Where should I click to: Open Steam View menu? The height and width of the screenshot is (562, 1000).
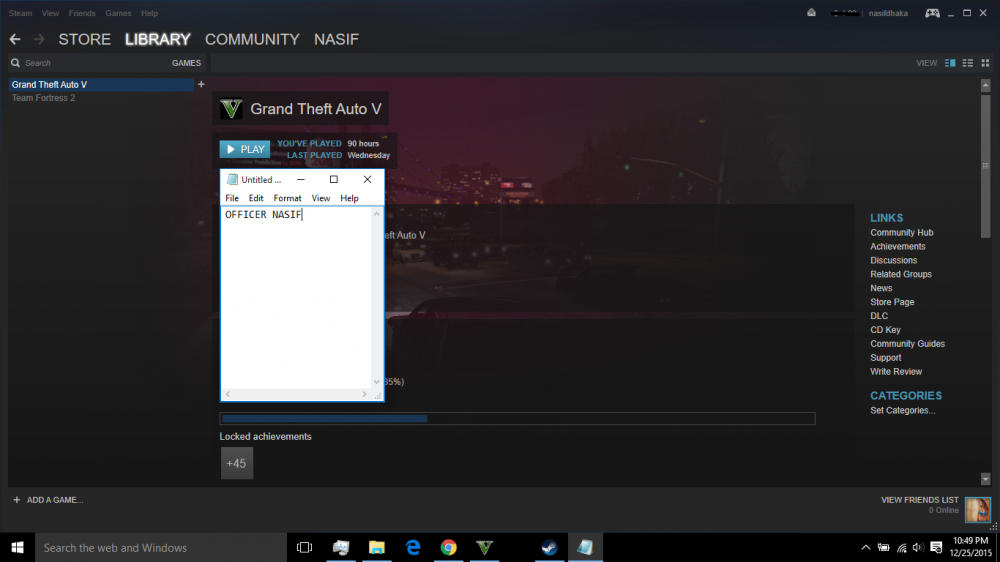50,13
